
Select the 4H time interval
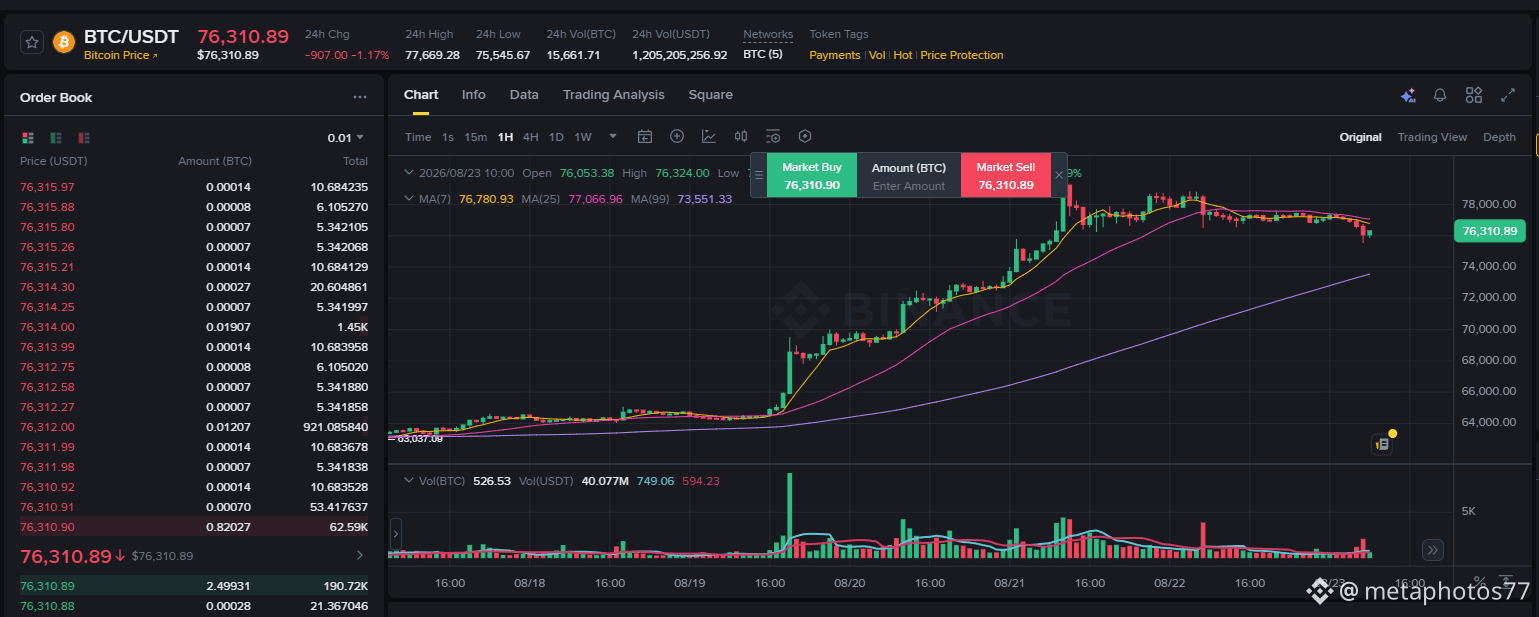click(531, 137)
